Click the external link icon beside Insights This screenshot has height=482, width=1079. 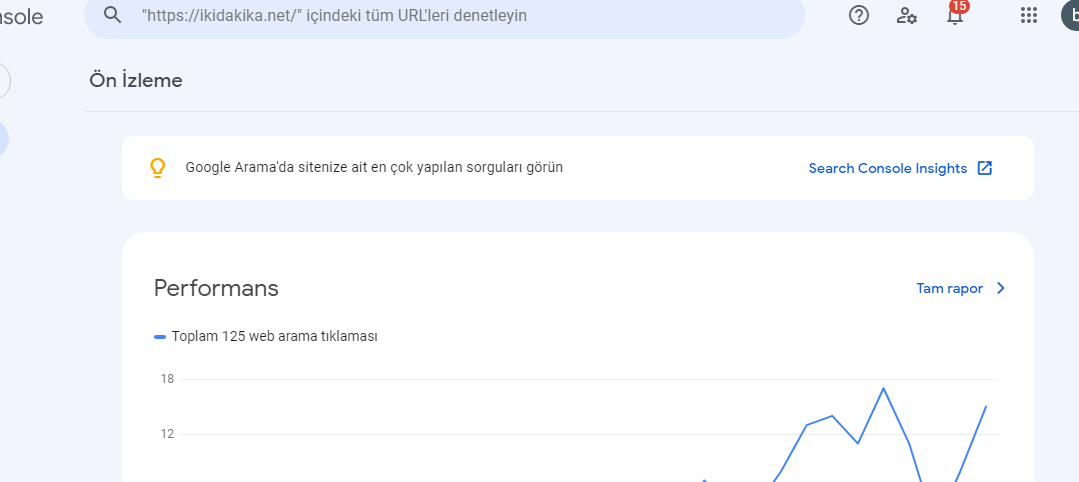click(x=985, y=168)
